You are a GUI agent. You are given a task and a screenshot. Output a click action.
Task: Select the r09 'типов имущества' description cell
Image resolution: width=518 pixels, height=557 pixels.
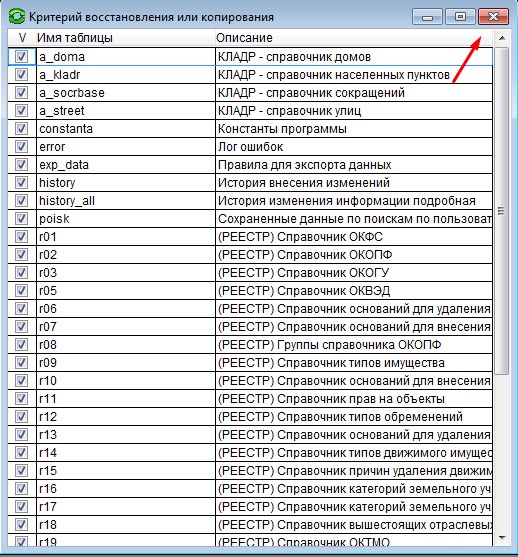click(354, 362)
